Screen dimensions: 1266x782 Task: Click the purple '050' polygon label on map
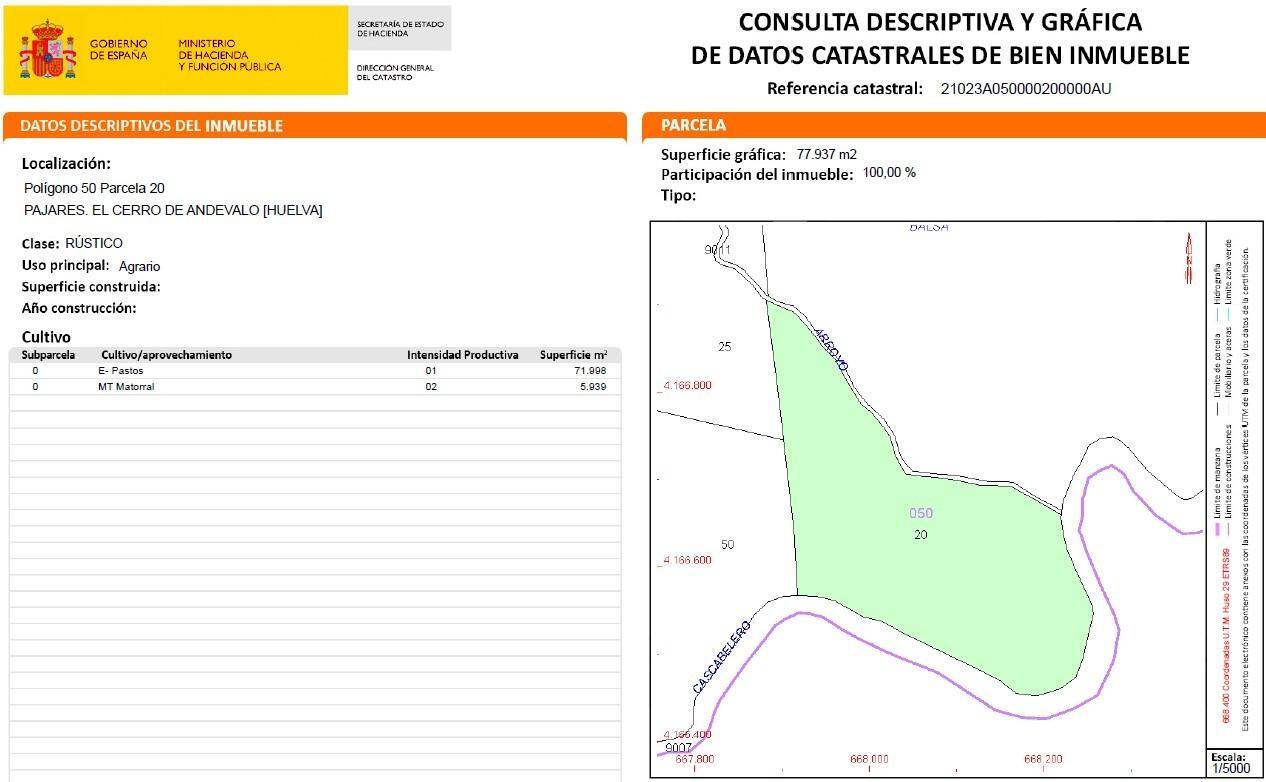click(x=921, y=513)
